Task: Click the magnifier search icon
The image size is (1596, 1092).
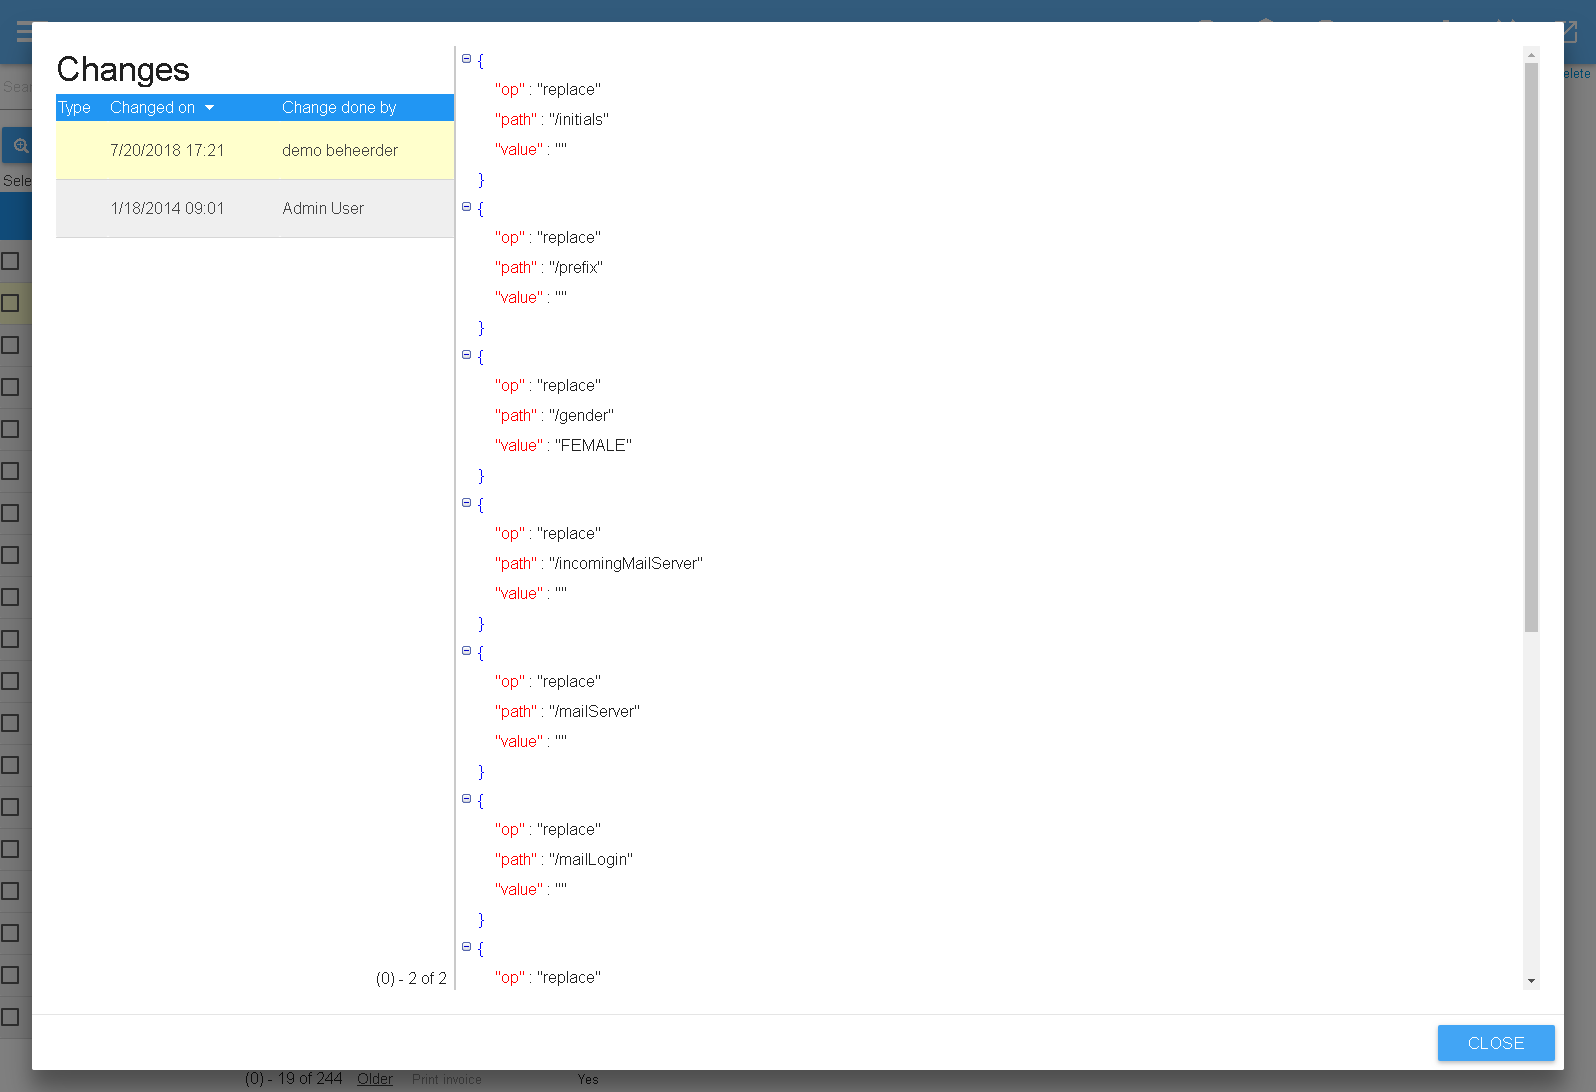Action: coord(18,146)
